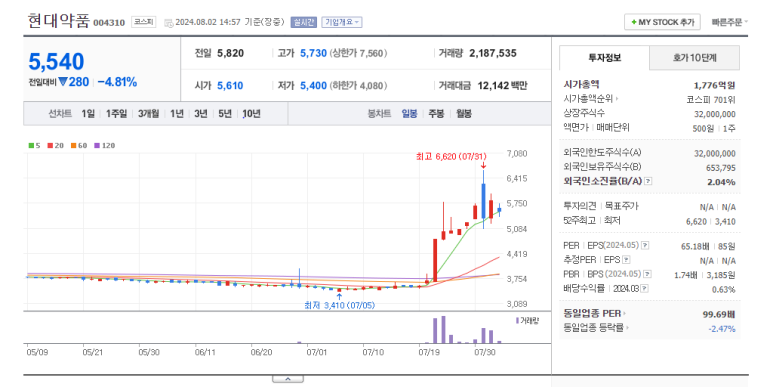Click 52주최고 최저 value 6,620 | 3,410
This screenshot has width=773, height=387.
(x=710, y=221)
